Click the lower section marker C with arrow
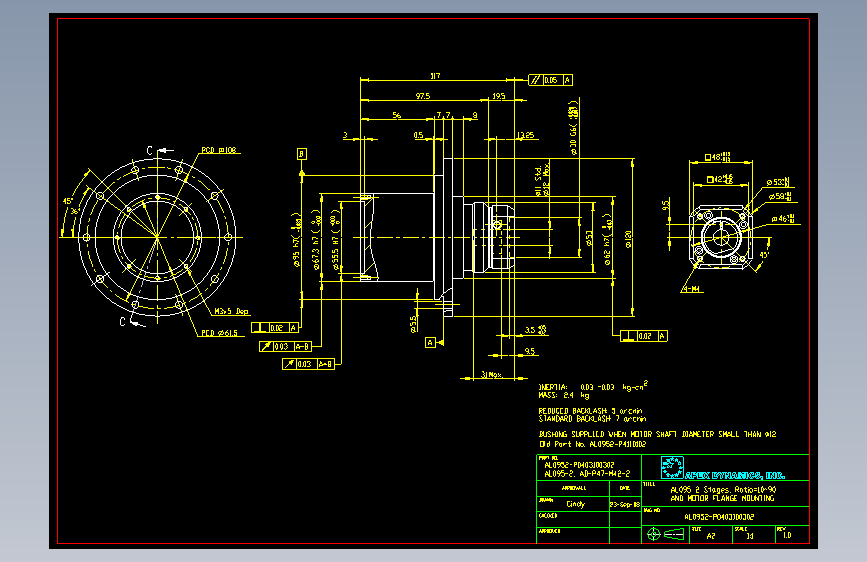867x562 pixels. [133, 322]
